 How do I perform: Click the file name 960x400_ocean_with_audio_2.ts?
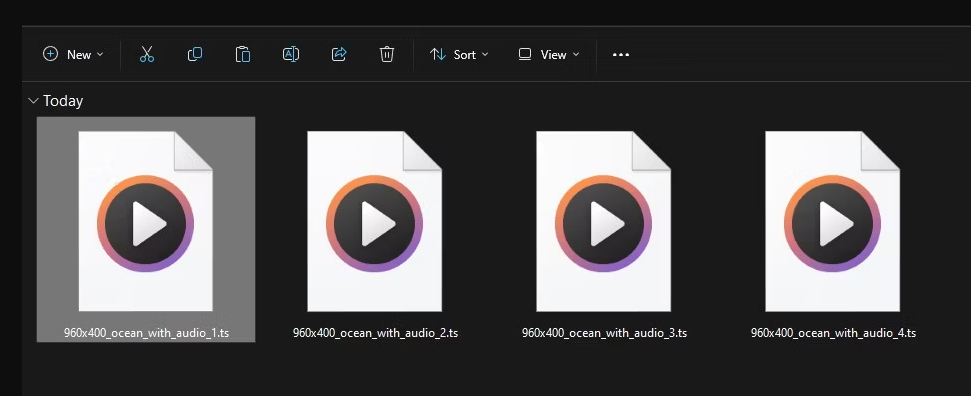click(375, 333)
